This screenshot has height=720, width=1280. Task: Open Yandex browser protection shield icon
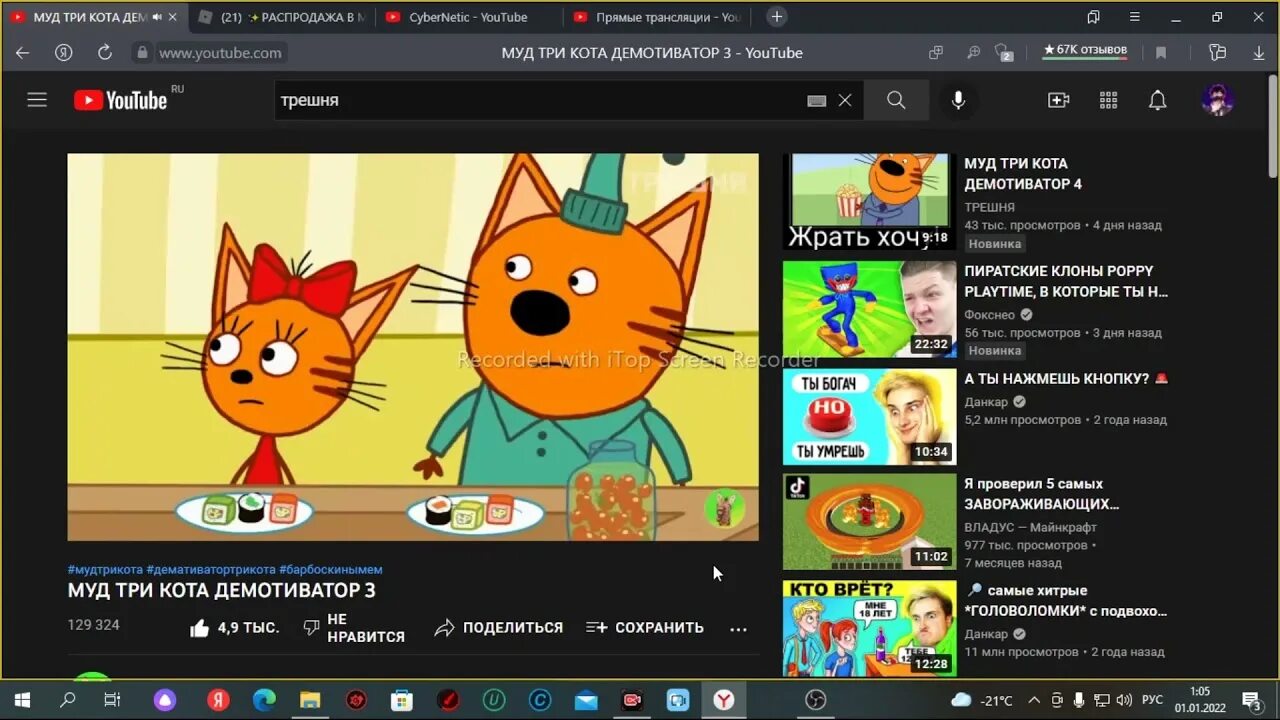1004,53
